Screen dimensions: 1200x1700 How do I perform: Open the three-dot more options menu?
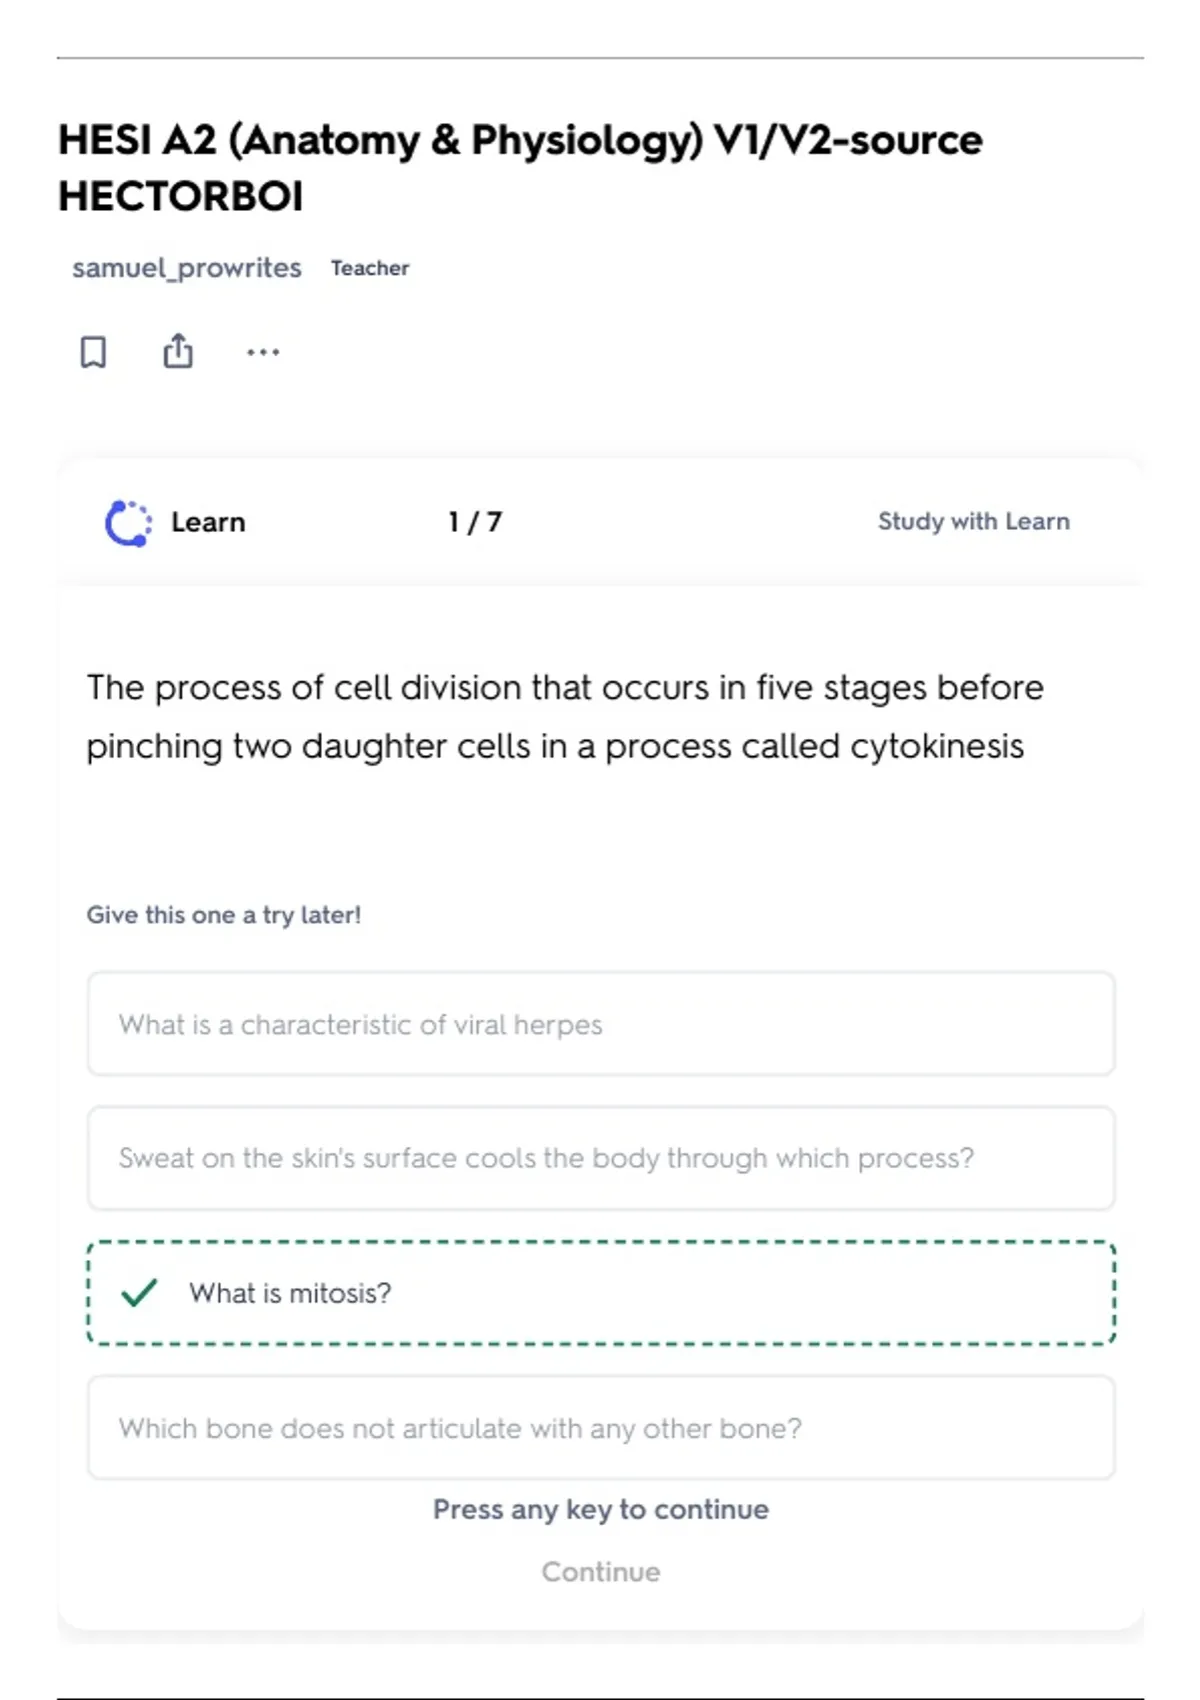pyautogui.click(x=263, y=352)
